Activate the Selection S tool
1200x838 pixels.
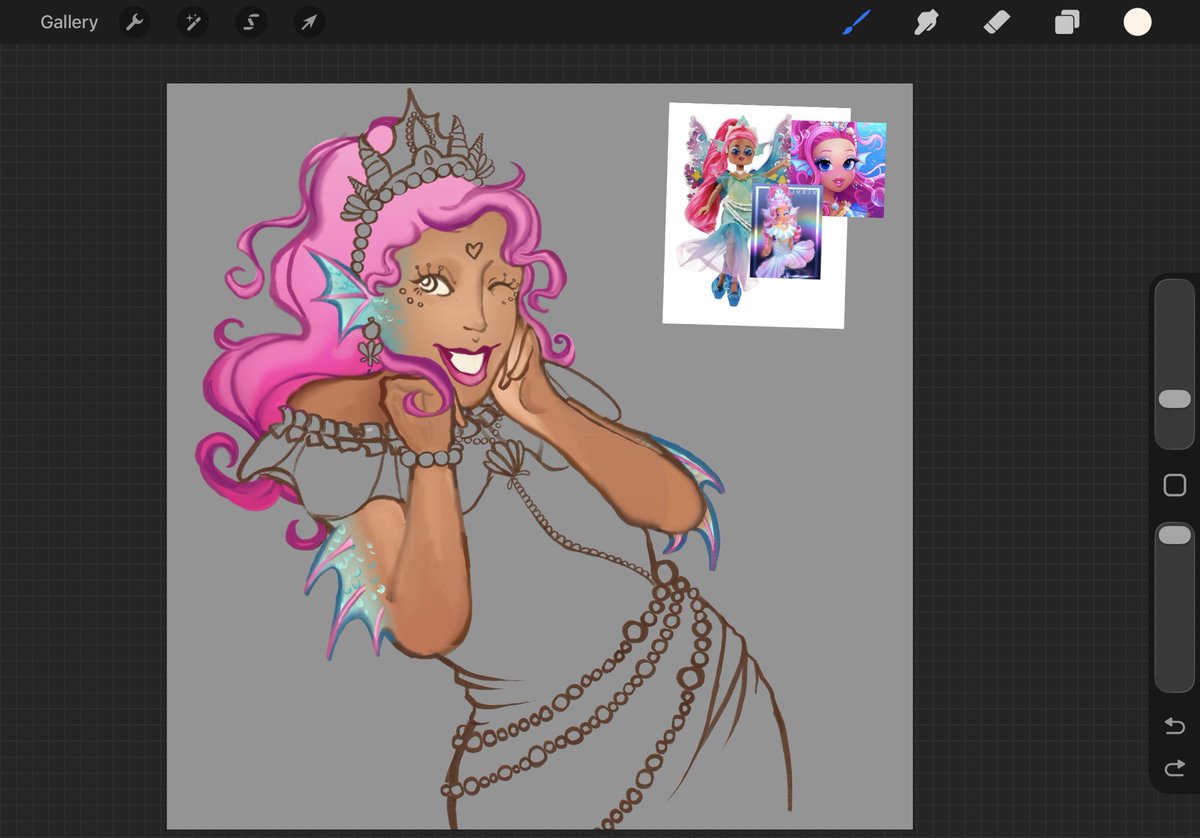coord(251,22)
